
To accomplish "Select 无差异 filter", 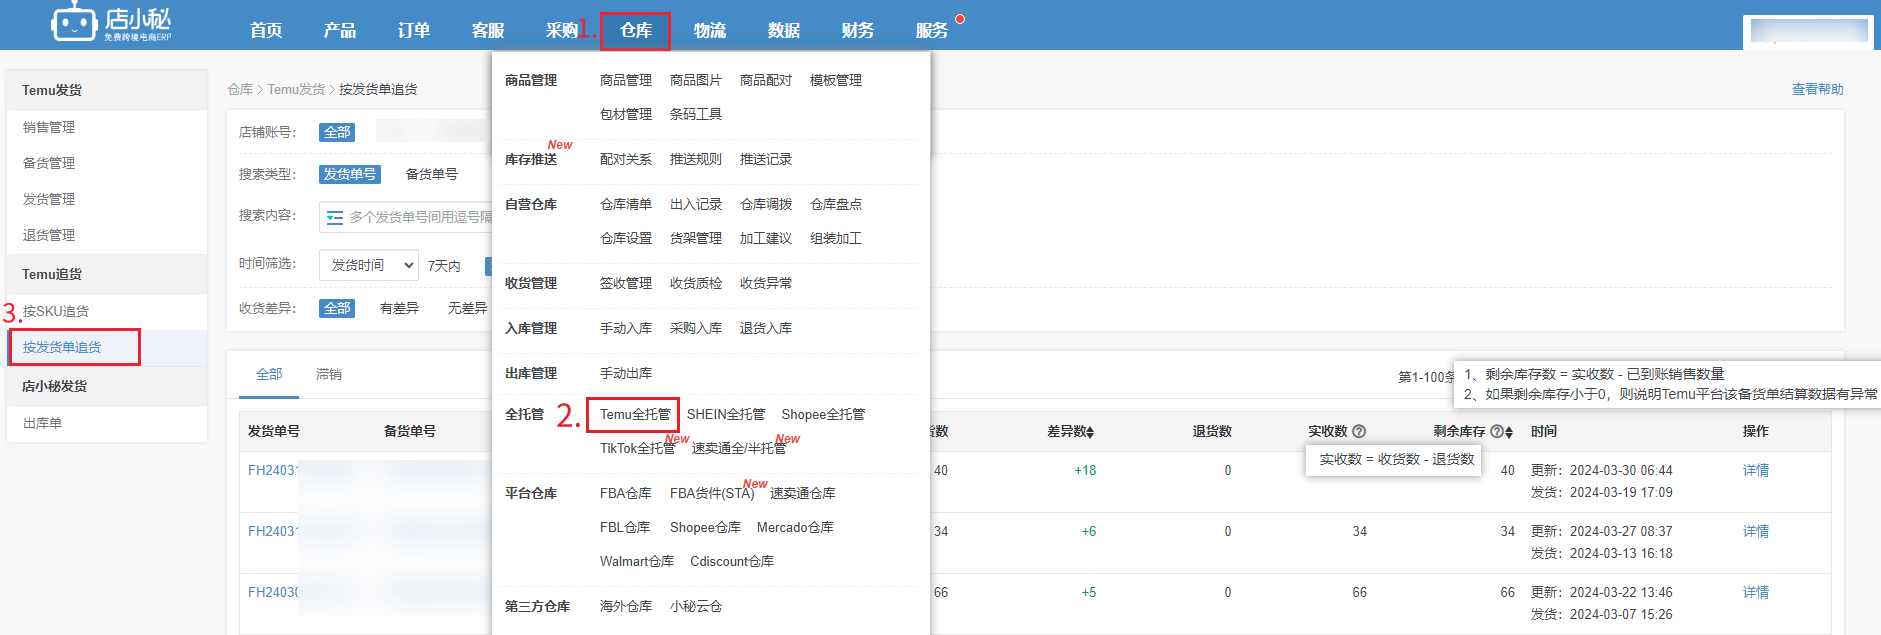I will [468, 308].
